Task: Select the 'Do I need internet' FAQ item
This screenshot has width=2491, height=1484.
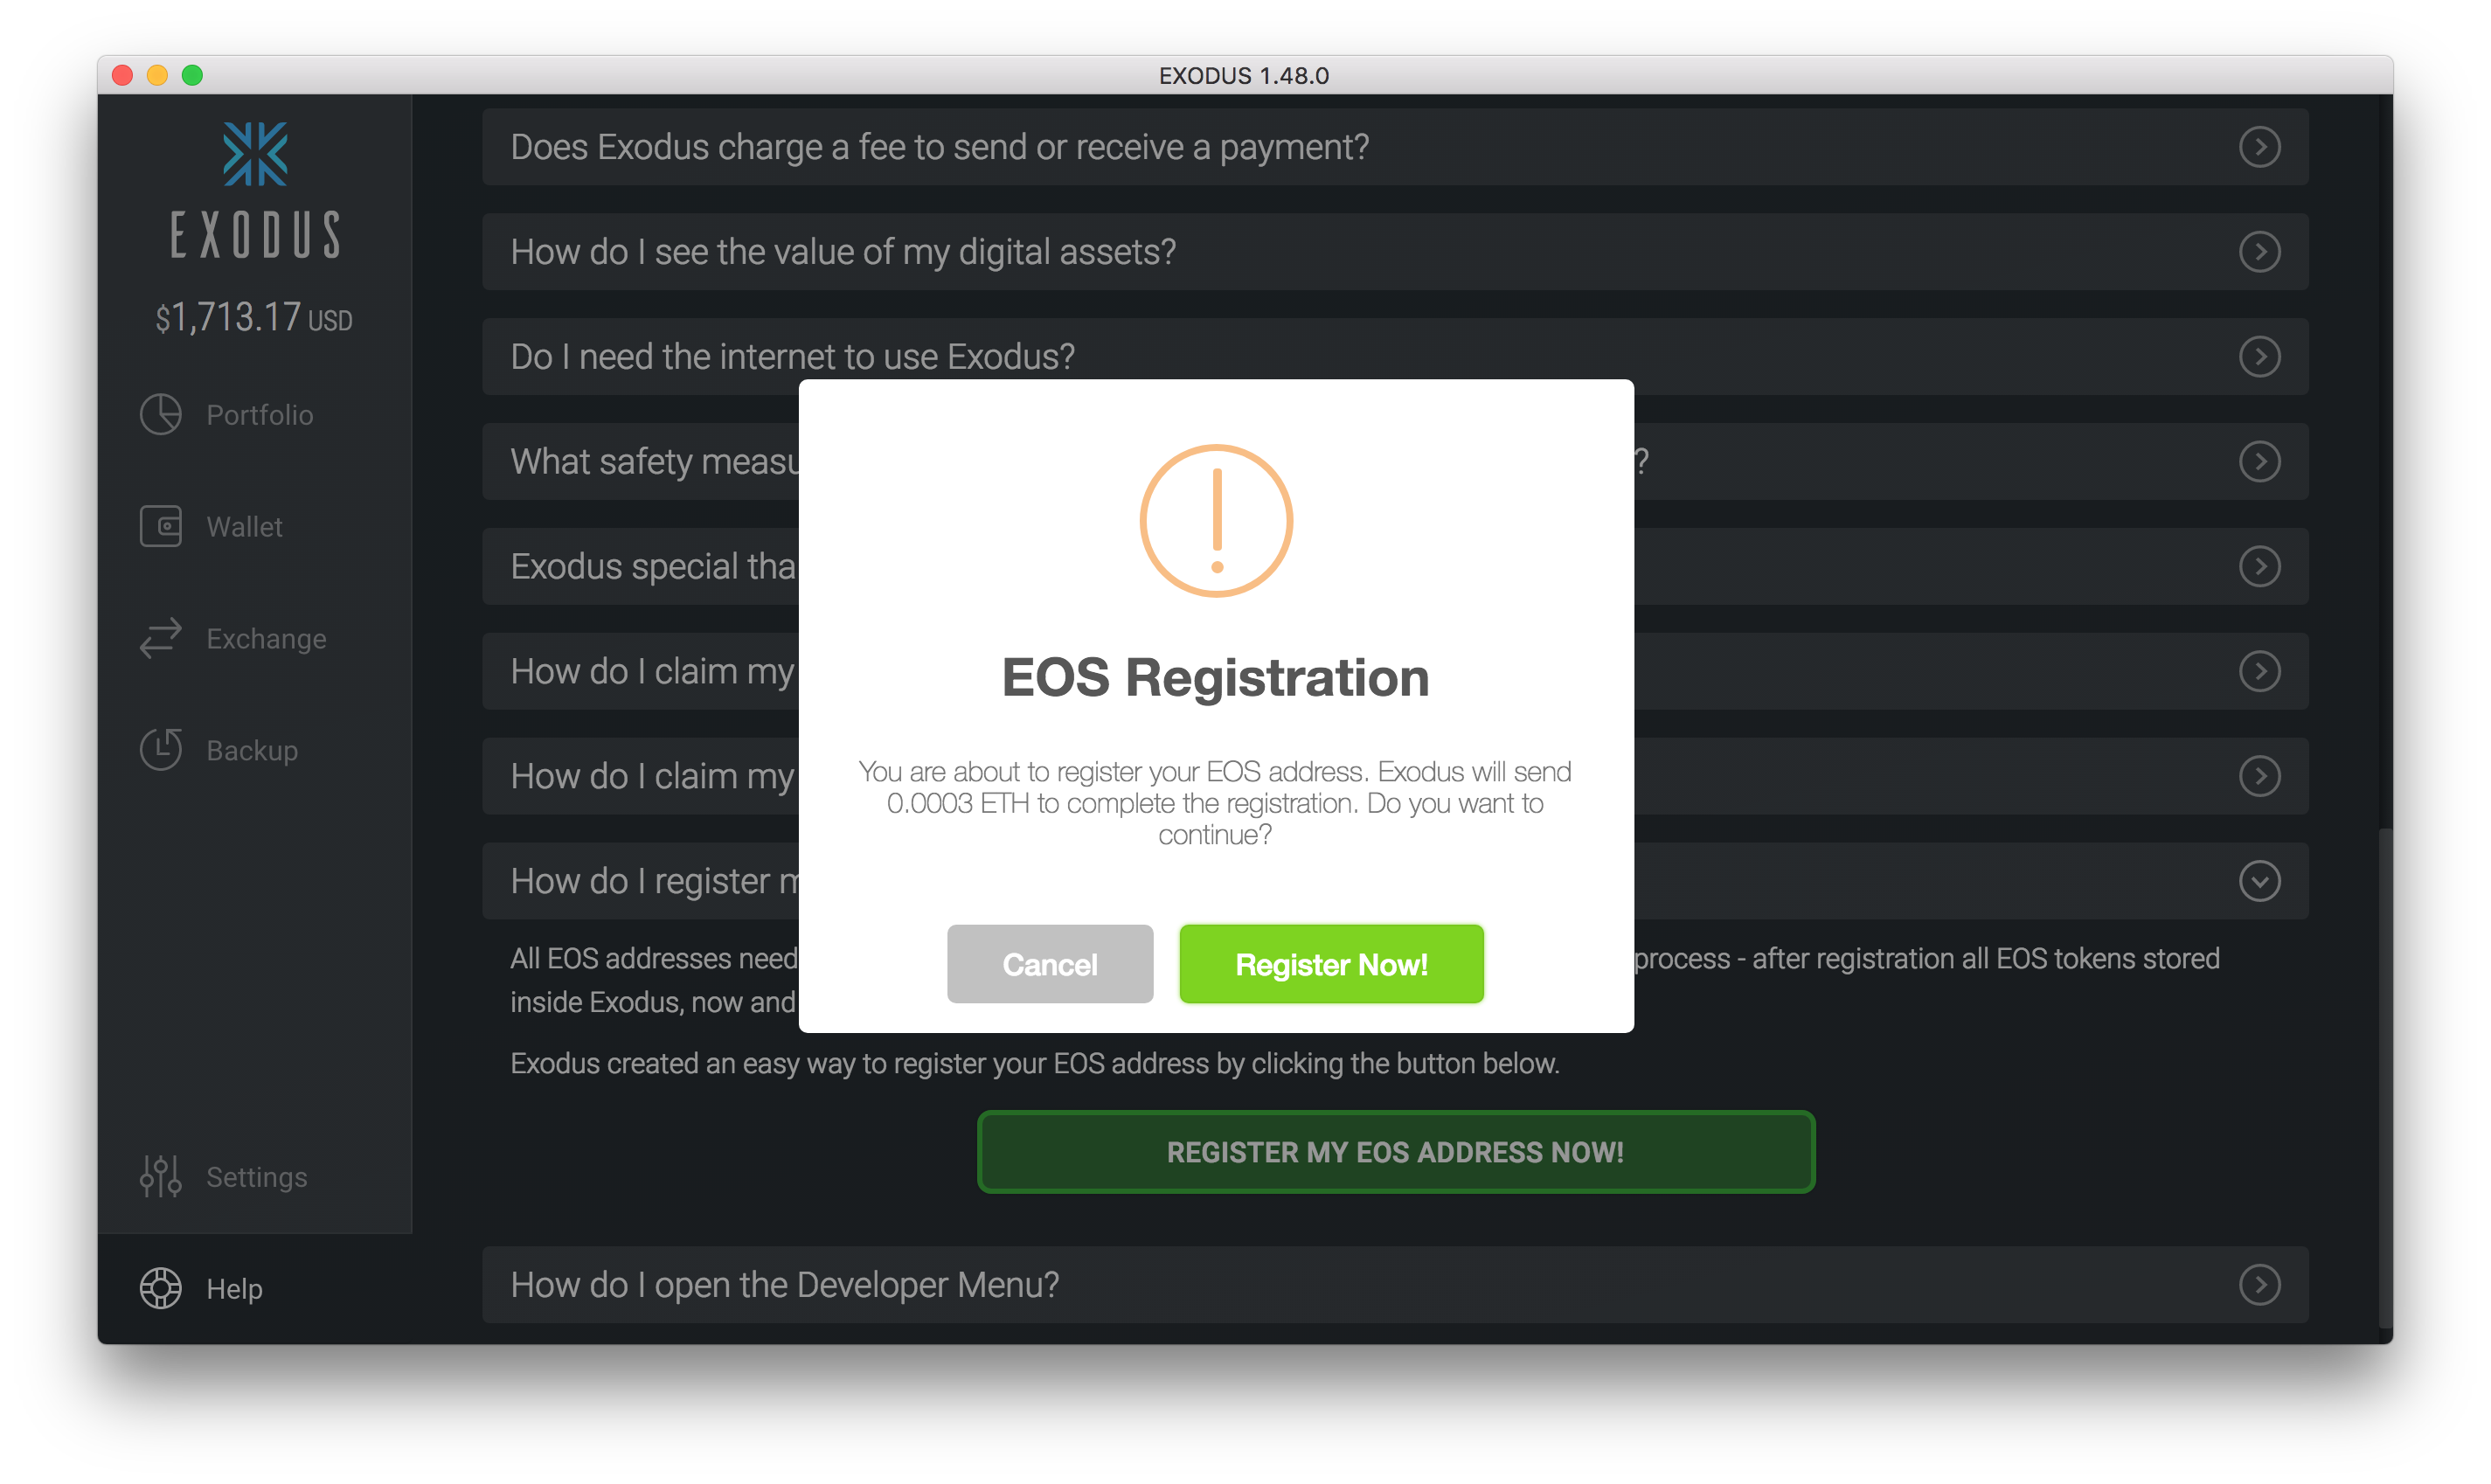Action: [1392, 355]
